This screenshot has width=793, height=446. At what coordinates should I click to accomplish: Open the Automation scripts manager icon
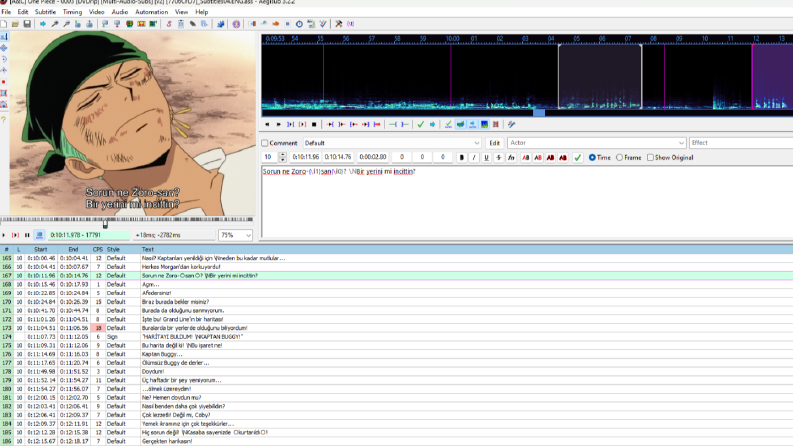tap(221, 24)
